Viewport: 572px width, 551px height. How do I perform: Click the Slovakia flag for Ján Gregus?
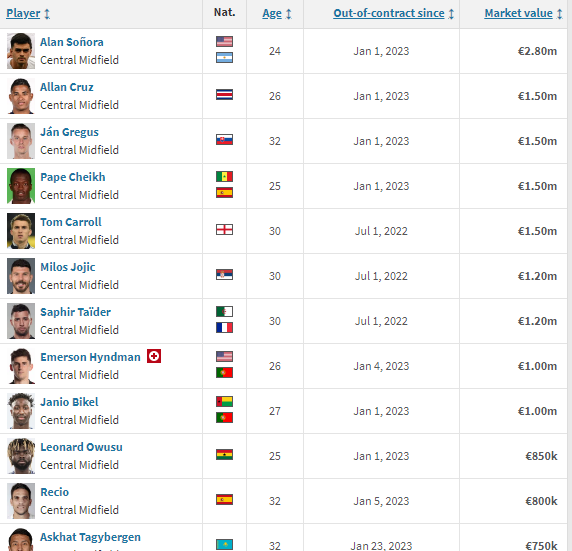tap(224, 140)
